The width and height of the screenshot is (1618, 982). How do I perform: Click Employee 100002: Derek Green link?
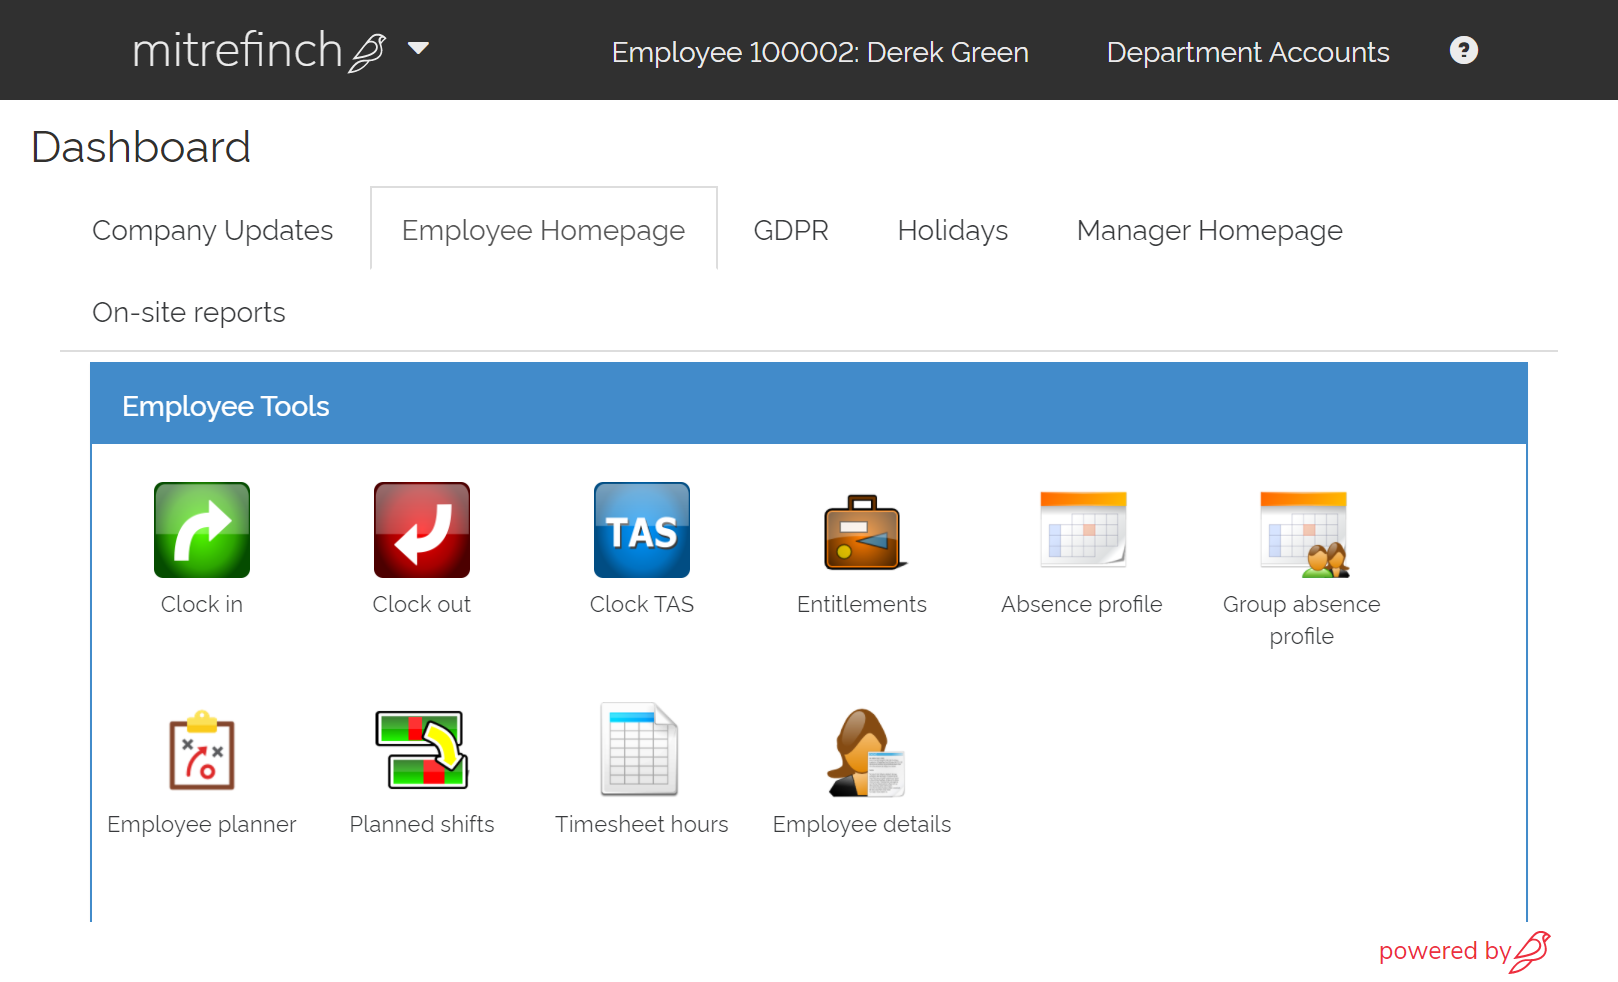[x=820, y=52]
